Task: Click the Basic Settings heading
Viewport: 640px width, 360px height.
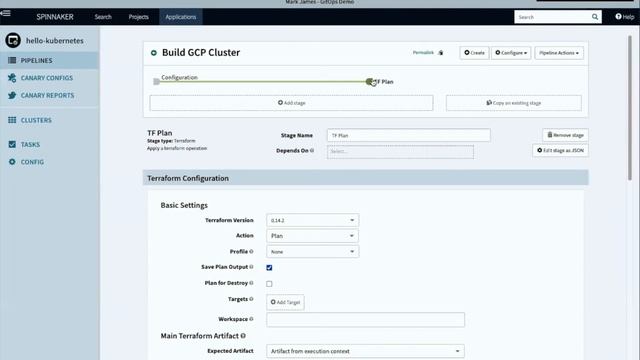Action: 184,205
